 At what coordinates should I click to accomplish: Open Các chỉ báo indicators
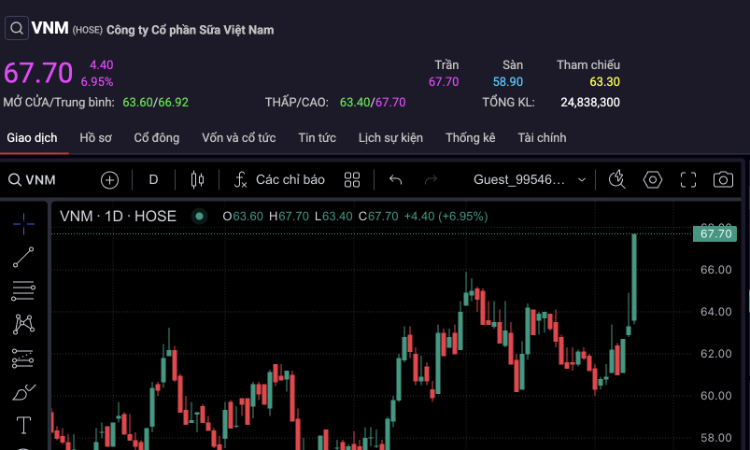(x=280, y=180)
